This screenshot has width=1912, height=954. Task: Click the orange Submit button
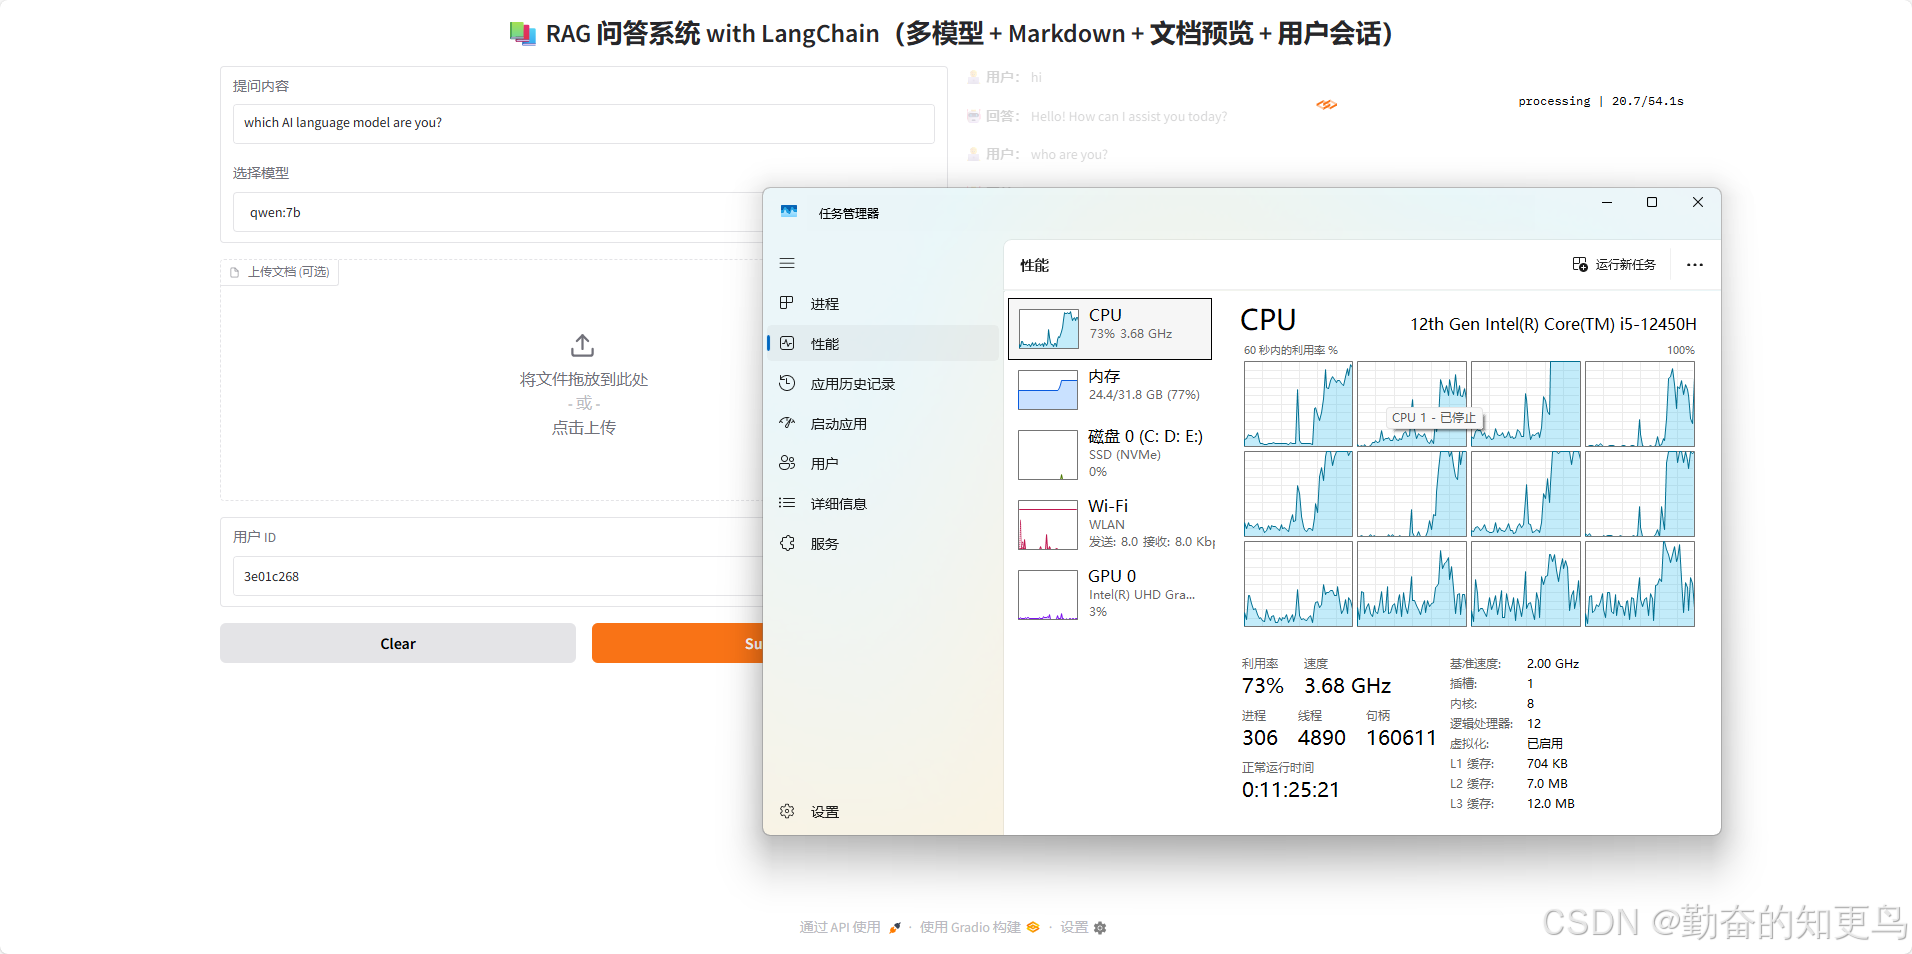coord(678,644)
